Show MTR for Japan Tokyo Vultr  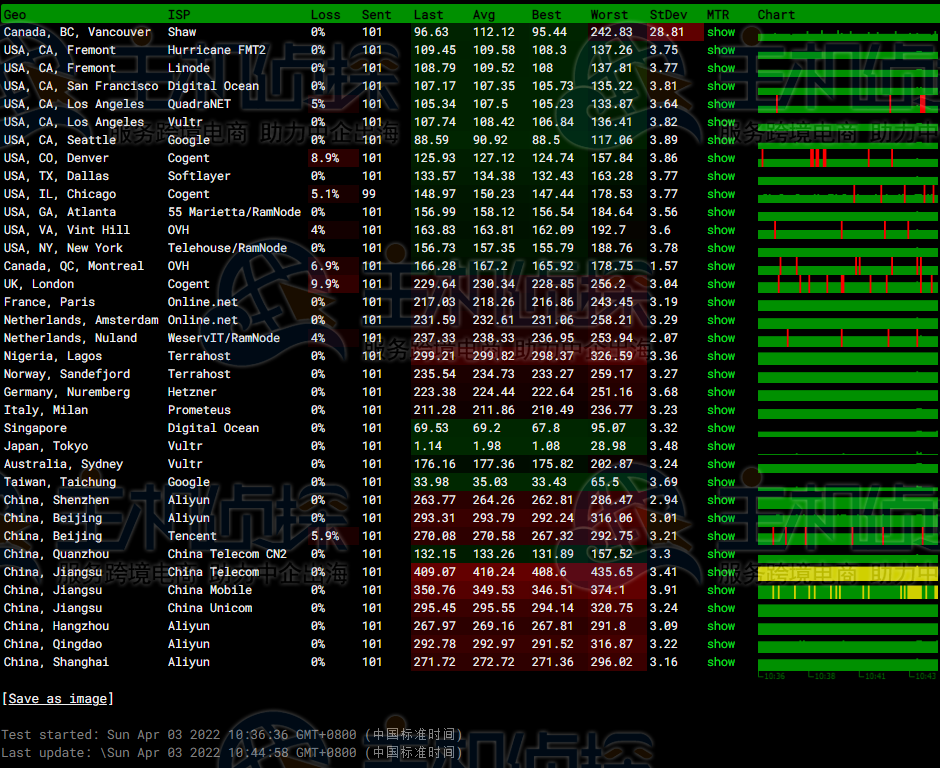pyautogui.click(x=720, y=446)
